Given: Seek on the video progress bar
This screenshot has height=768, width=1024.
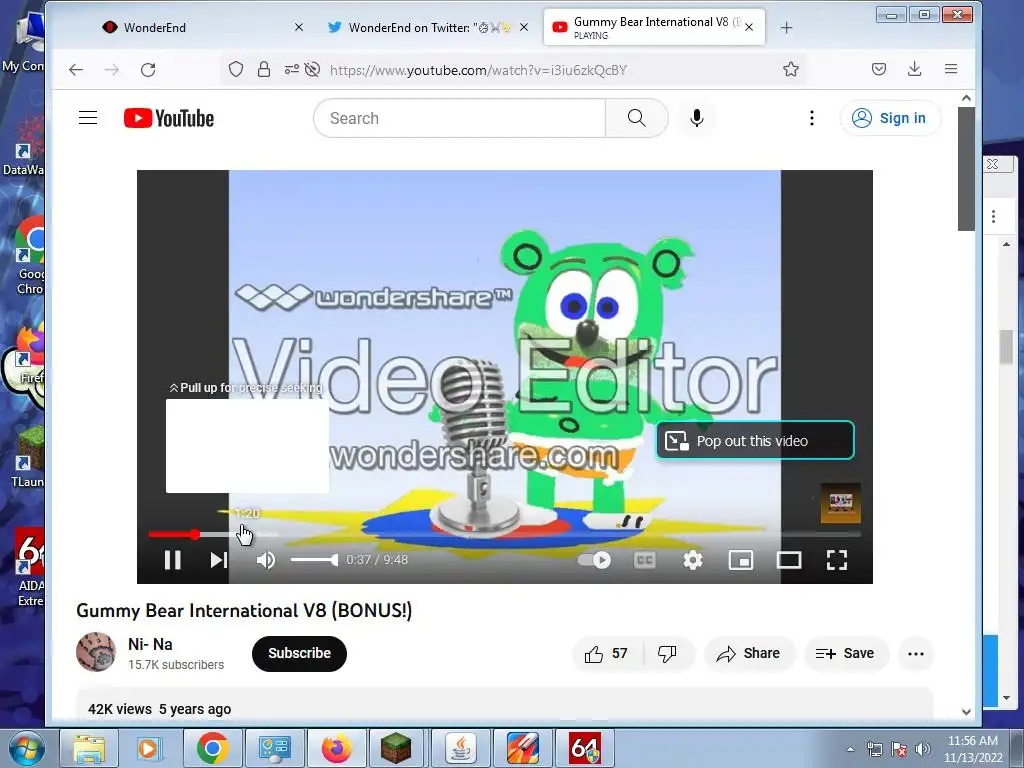Looking at the screenshot, I should tap(504, 534).
